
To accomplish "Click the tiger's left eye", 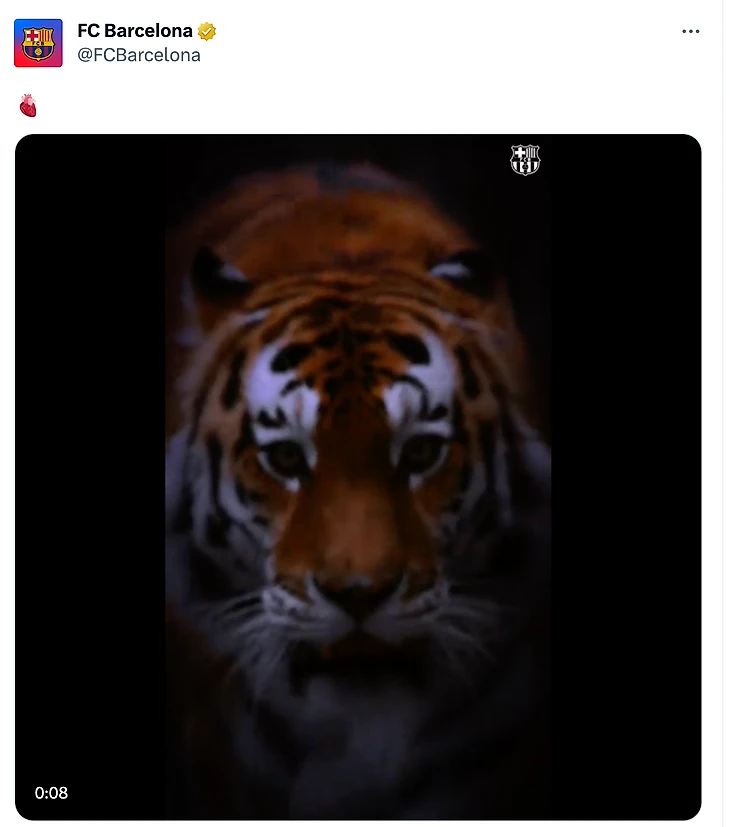I will (285, 455).
